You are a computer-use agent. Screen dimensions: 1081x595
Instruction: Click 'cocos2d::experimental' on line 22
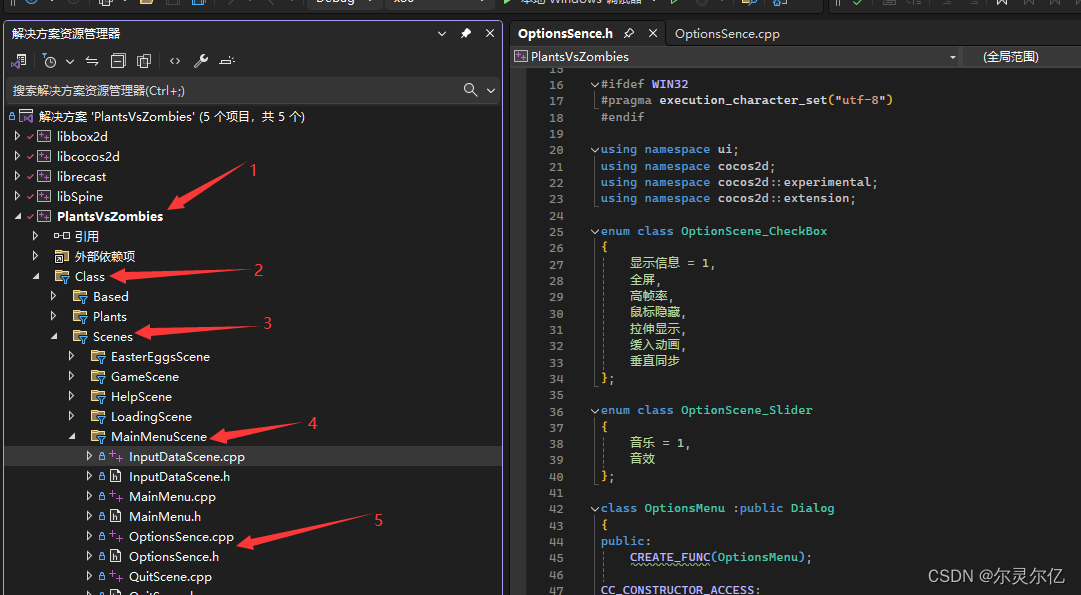[794, 182]
